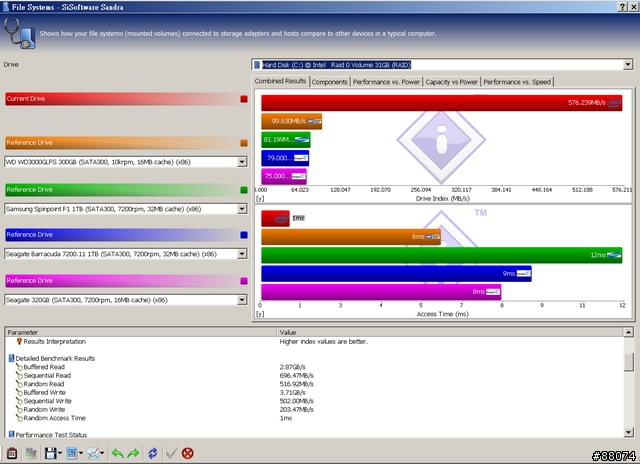Select the Buffered Write row

pyautogui.click(x=314, y=393)
